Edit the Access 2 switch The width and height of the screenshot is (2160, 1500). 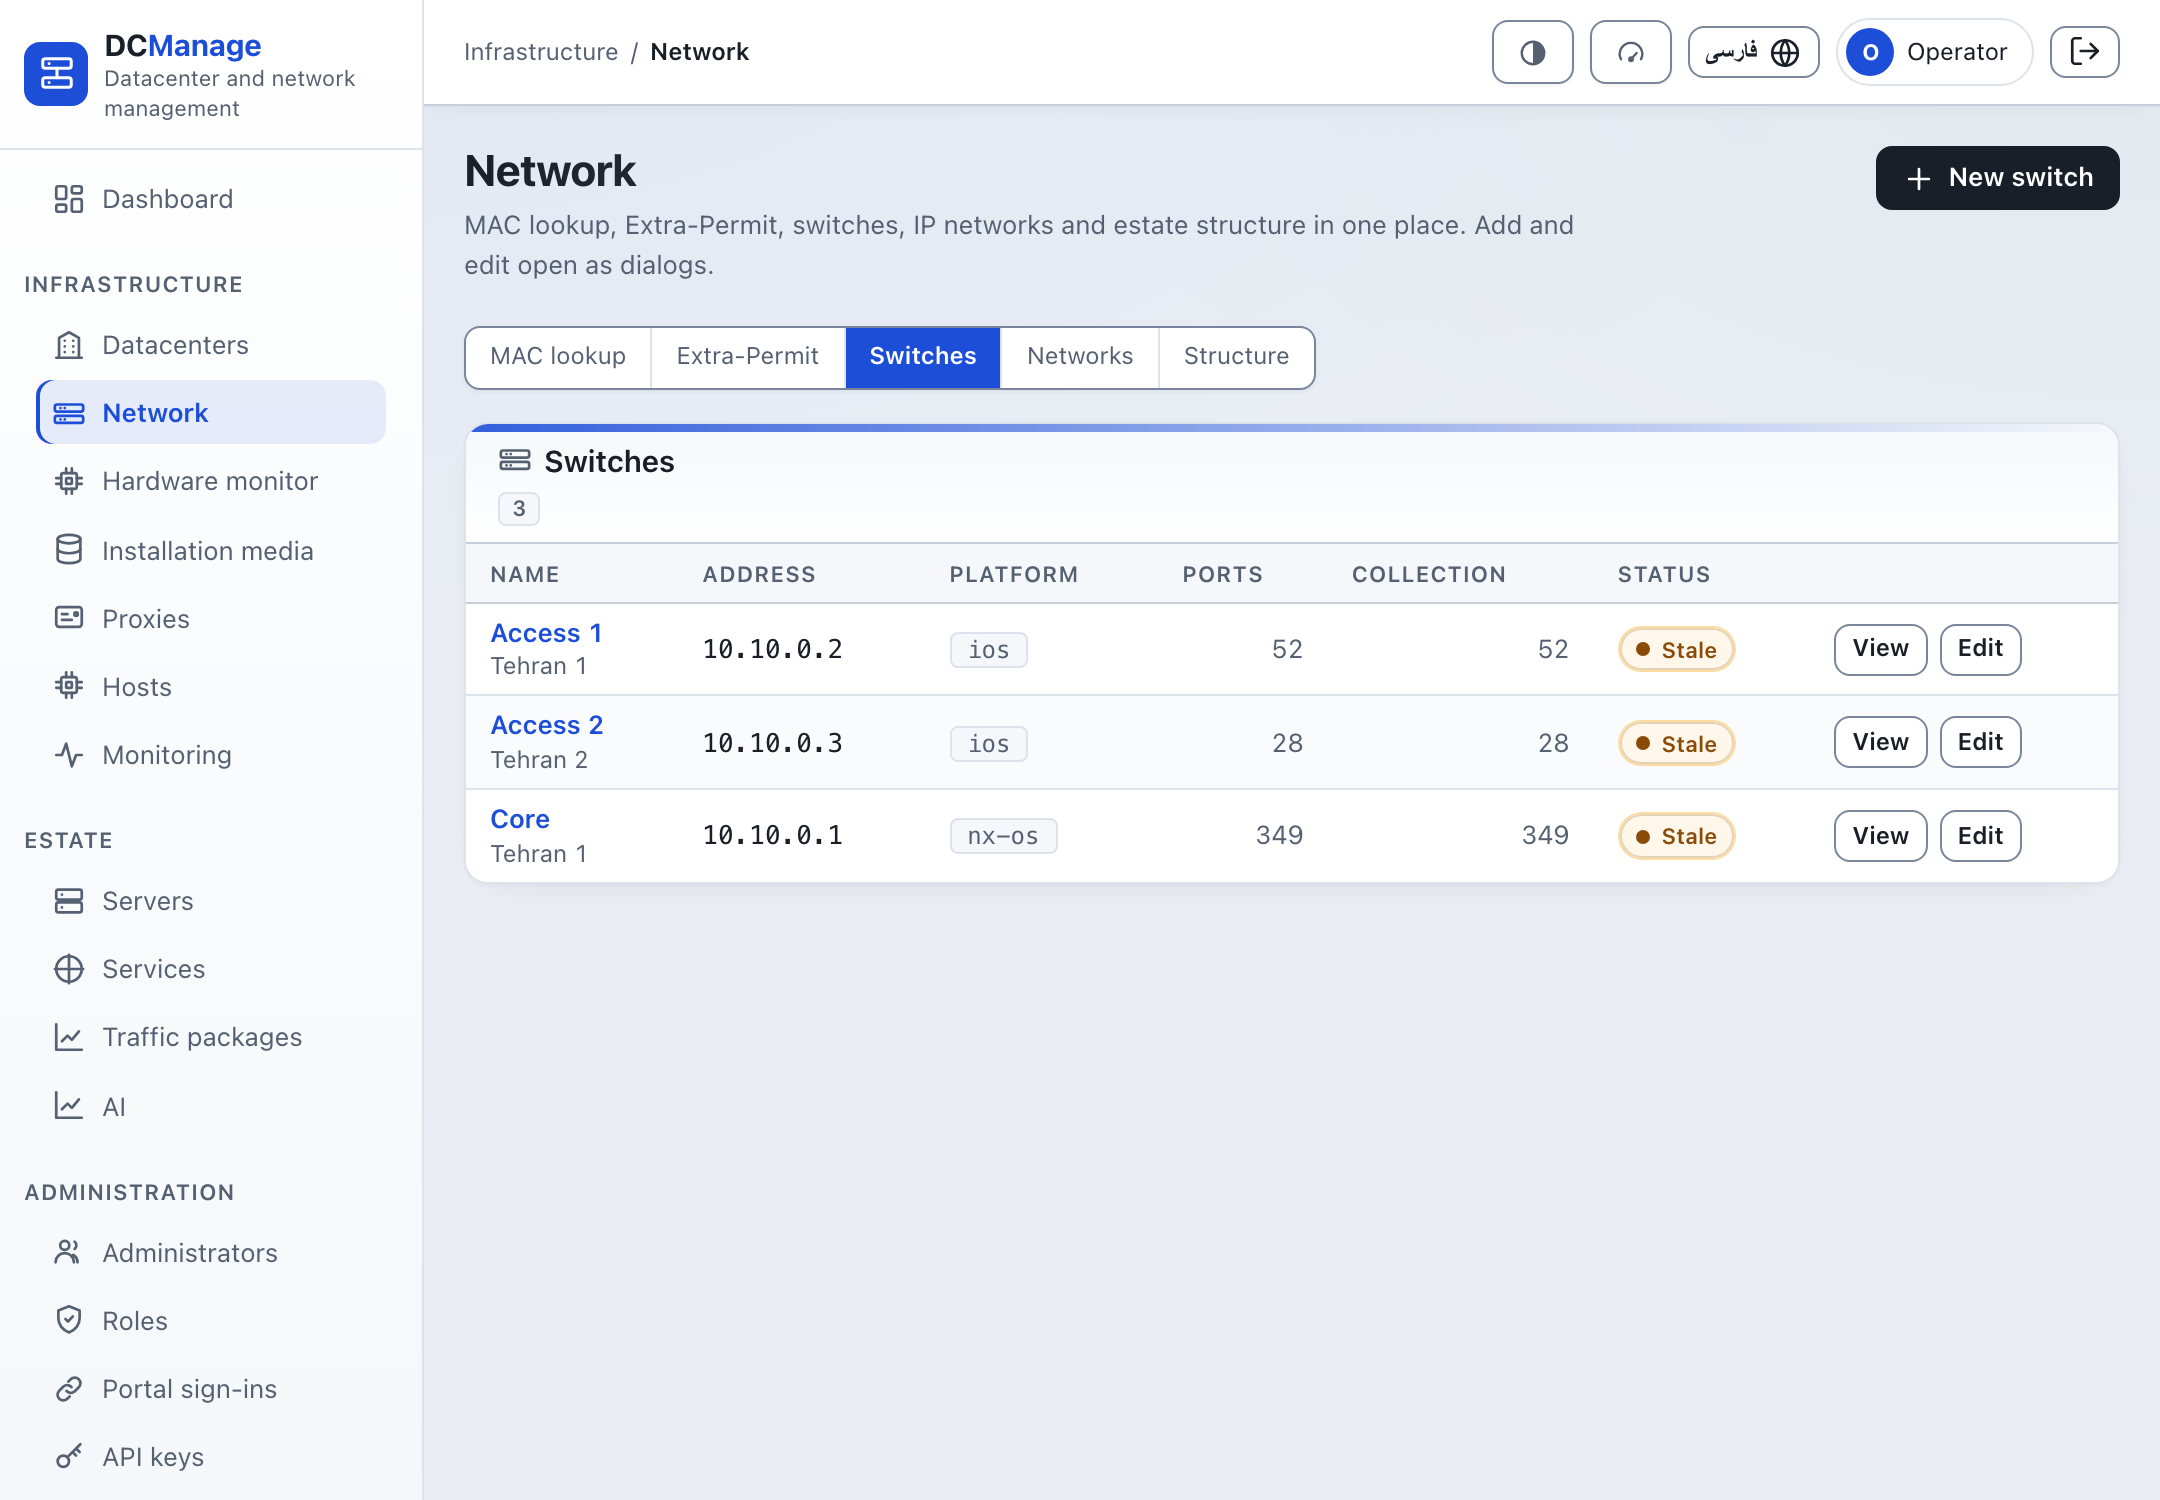coord(1980,742)
